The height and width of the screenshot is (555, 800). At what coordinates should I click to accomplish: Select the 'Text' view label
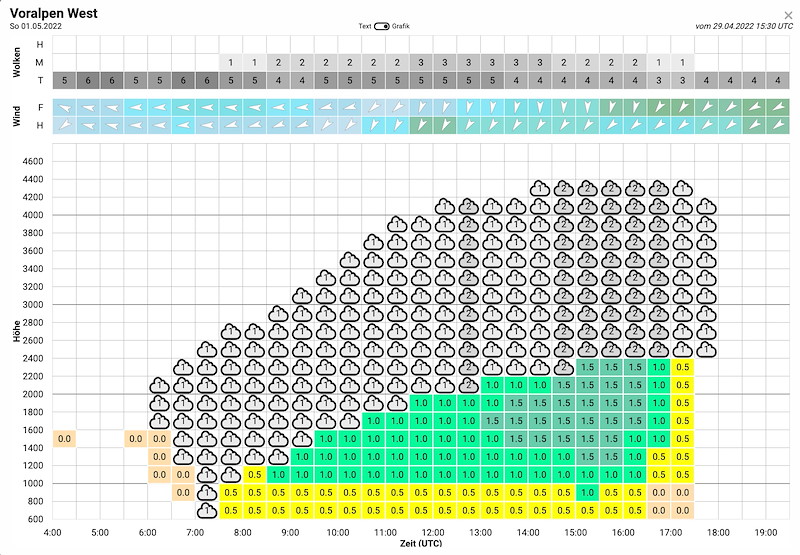[x=365, y=26]
